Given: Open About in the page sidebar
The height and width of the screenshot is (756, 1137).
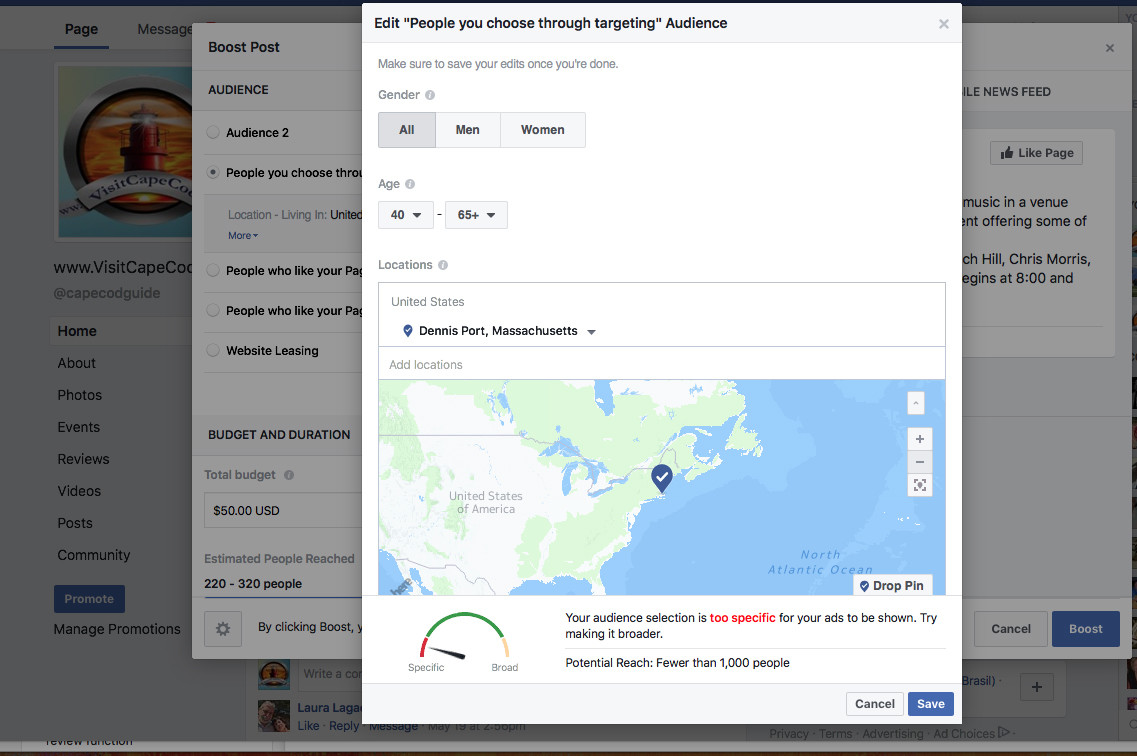Looking at the screenshot, I should click(77, 363).
